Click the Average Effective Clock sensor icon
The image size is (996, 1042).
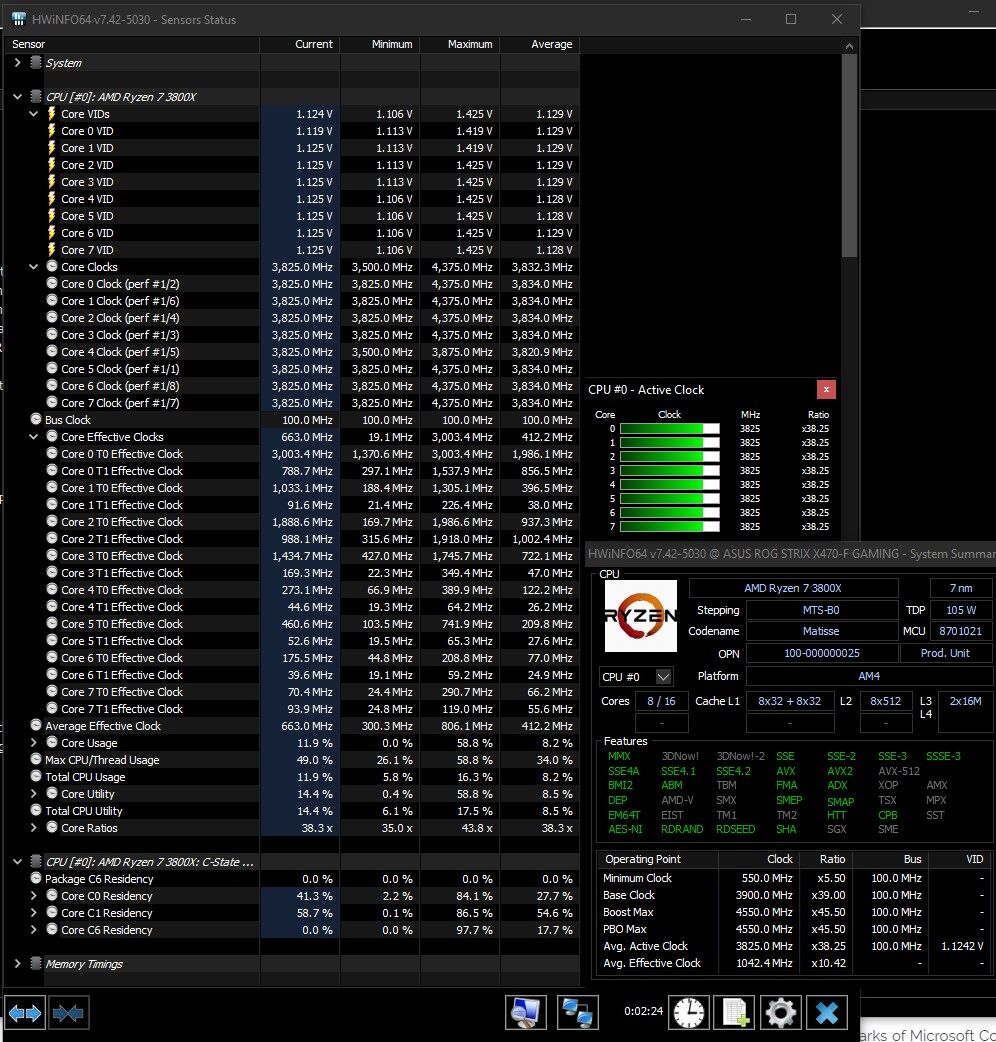[36, 725]
